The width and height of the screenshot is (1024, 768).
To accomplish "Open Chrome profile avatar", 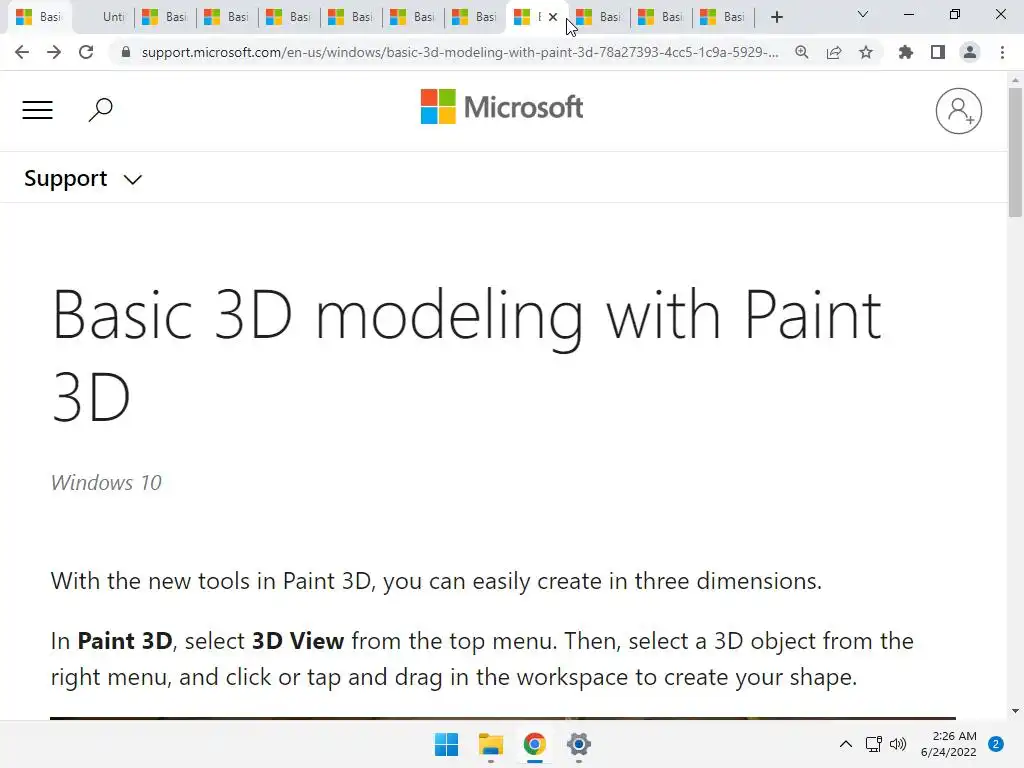I will pyautogui.click(x=970, y=52).
